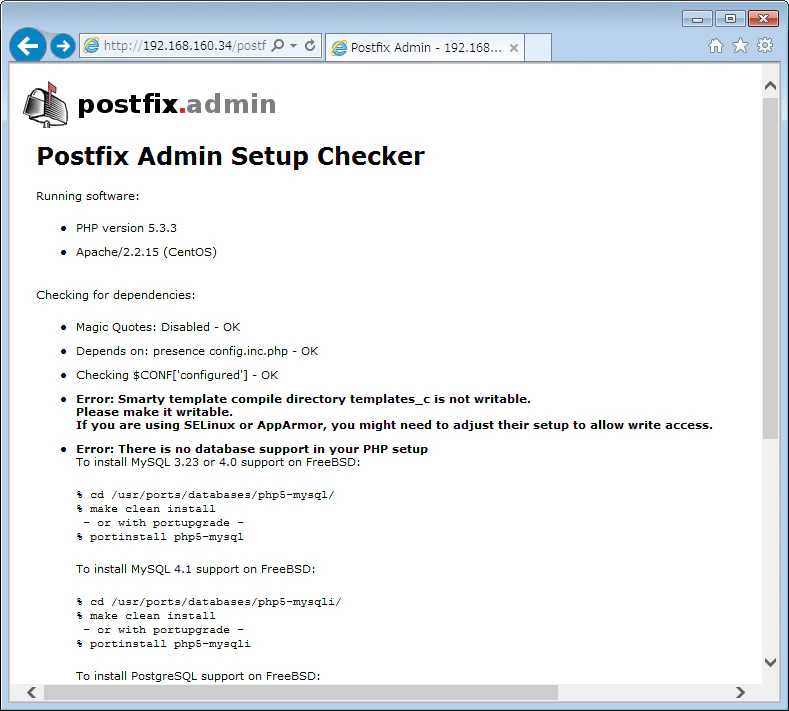Click the vertical scrollbar thumb
This screenshot has height=711, width=789.
pos(770,268)
